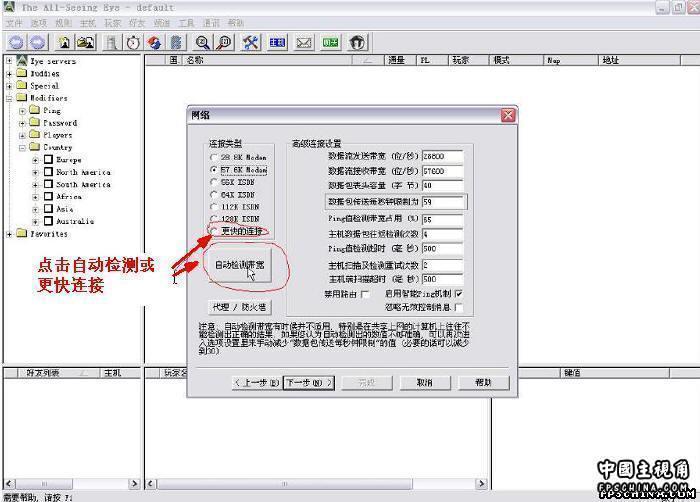The width and height of the screenshot is (700, 502).
Task: Expand the Eye servers tree node
Action: [9, 61]
